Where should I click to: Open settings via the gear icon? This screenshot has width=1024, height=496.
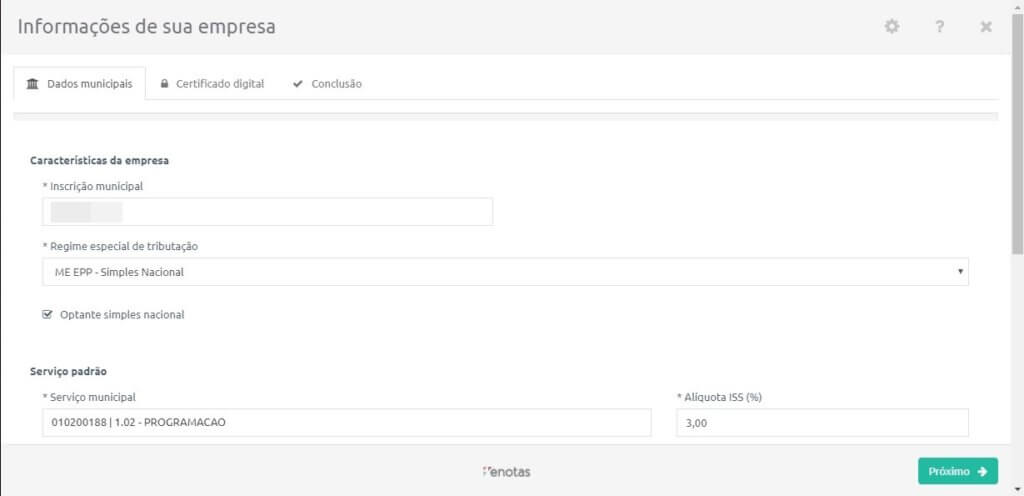892,27
